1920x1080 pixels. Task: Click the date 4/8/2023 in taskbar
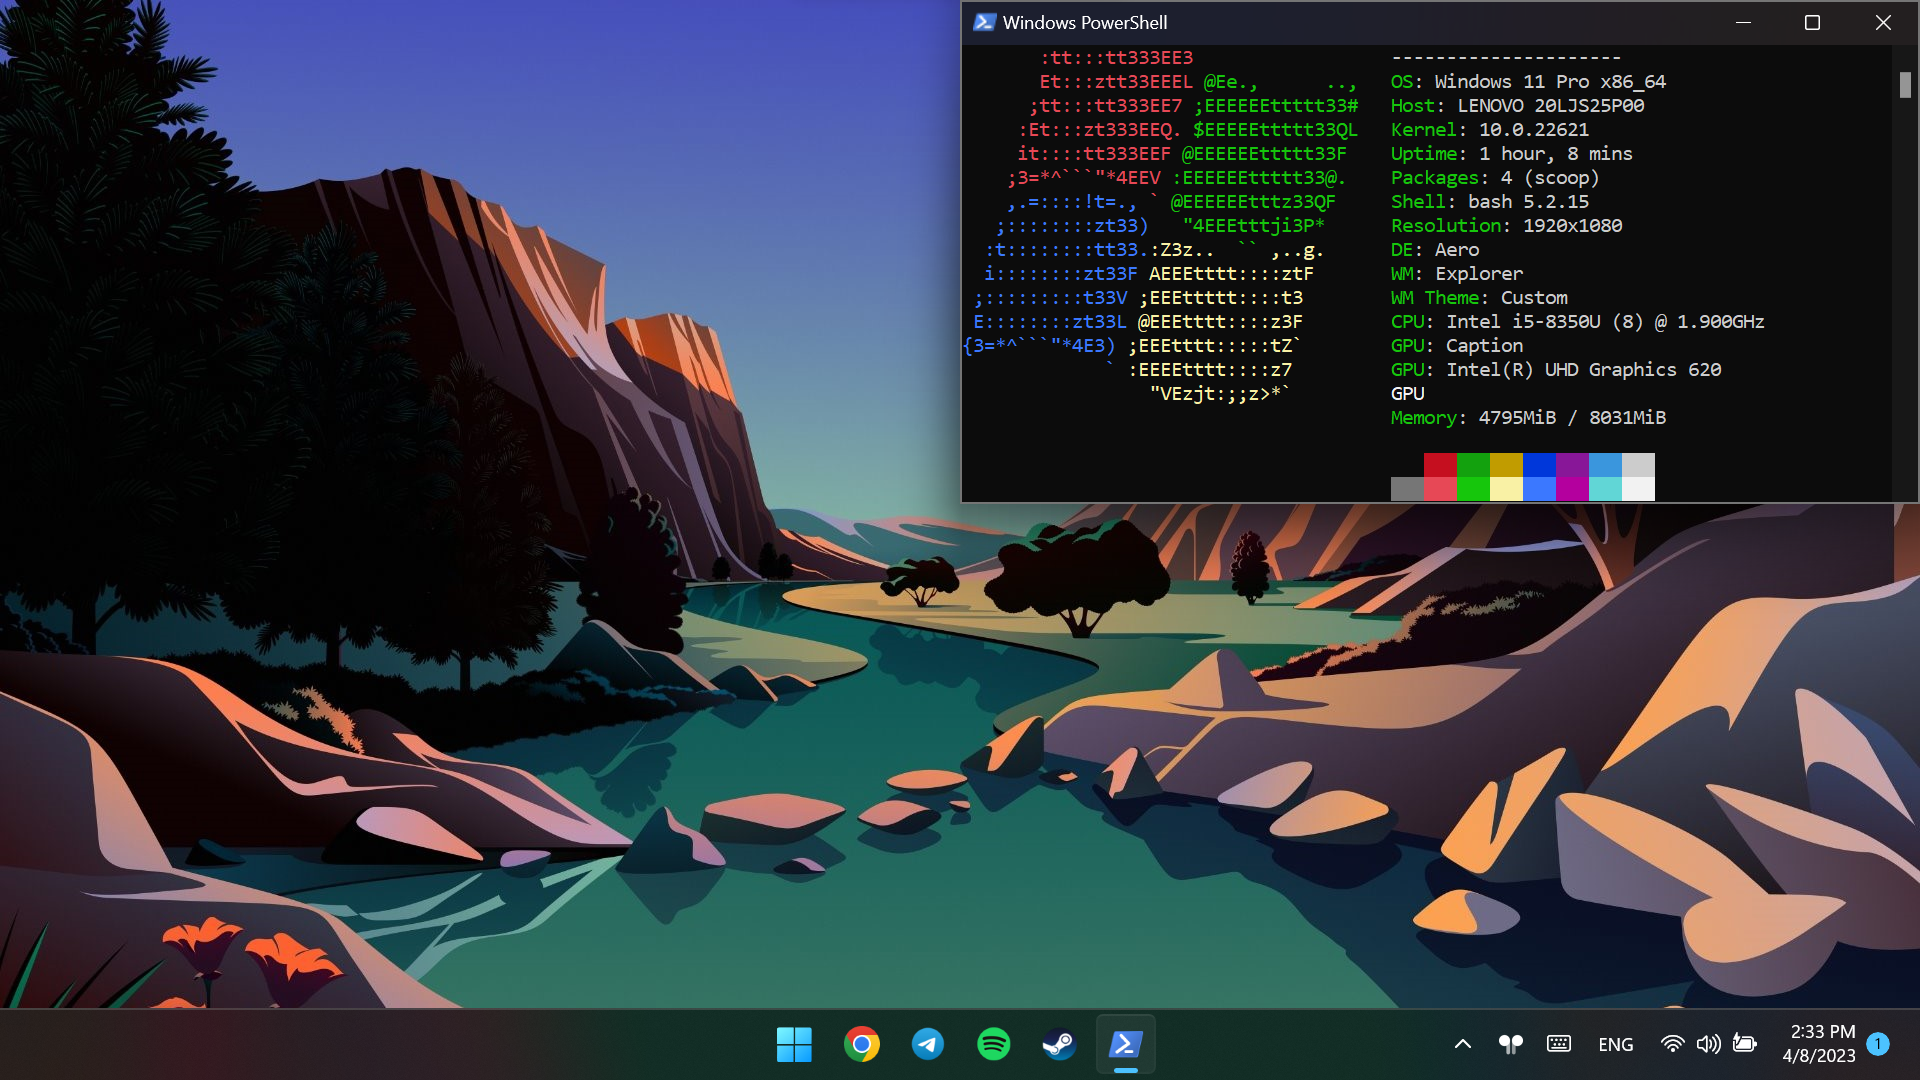coord(1819,1056)
